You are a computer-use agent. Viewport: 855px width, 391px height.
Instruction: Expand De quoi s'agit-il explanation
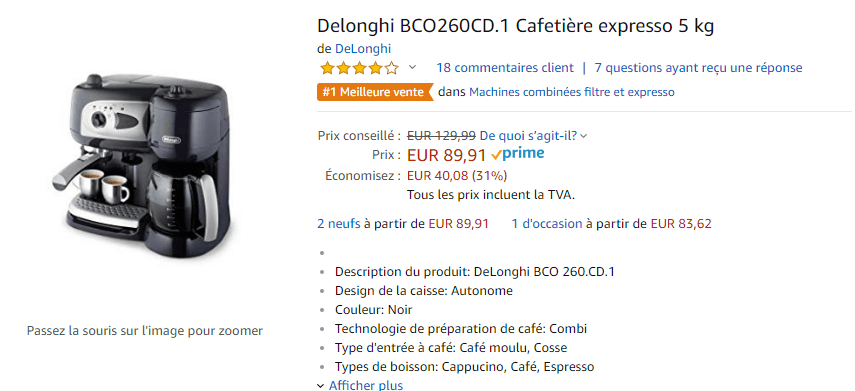pos(529,135)
